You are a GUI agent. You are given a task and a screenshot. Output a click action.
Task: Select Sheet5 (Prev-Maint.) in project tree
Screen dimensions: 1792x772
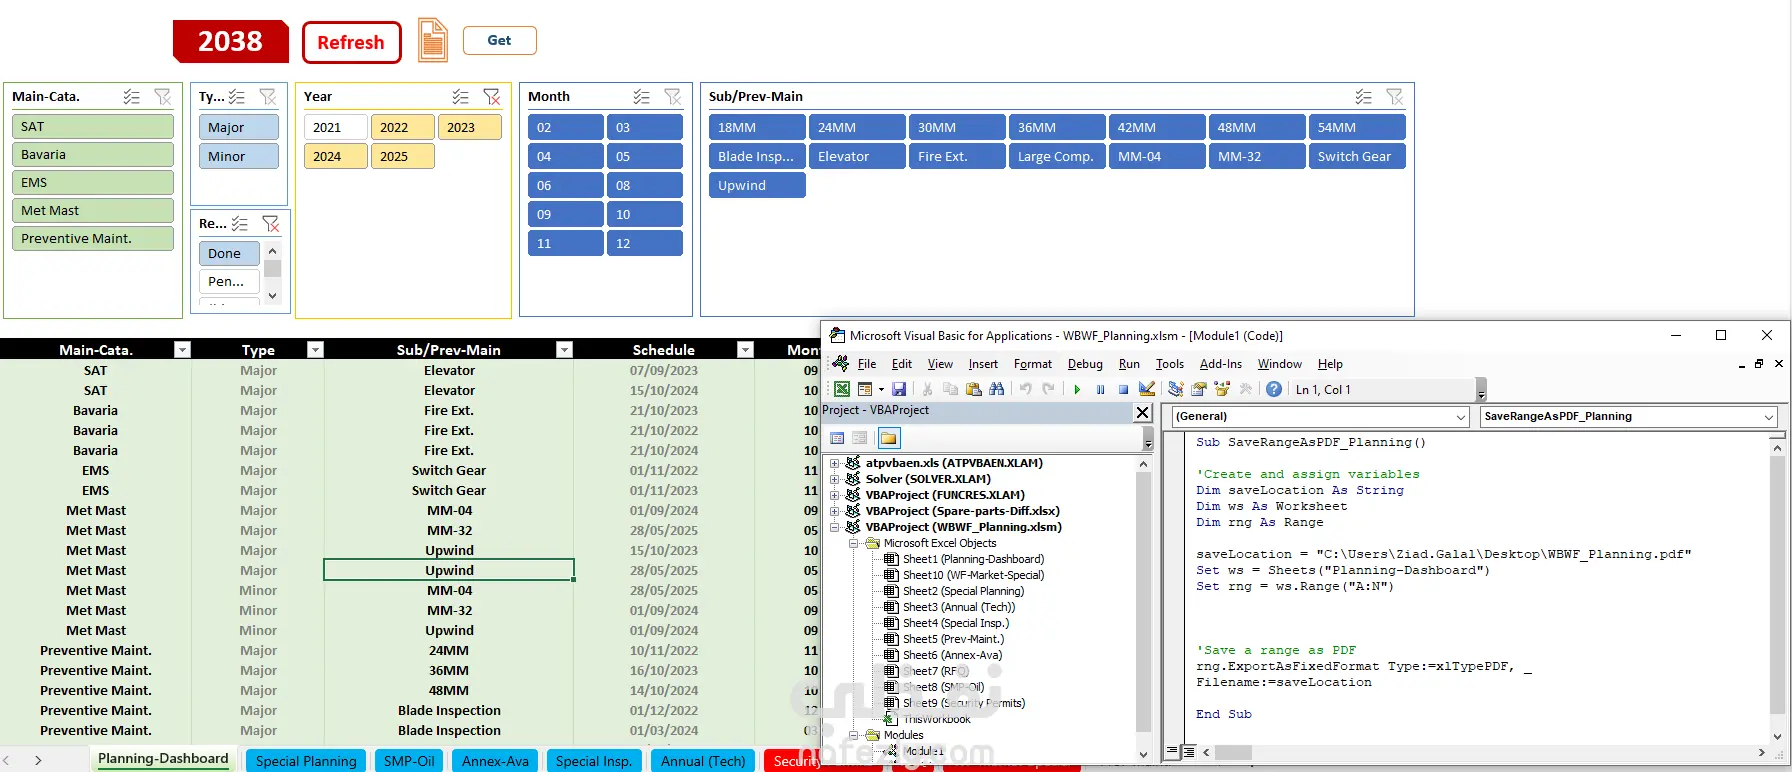point(952,639)
